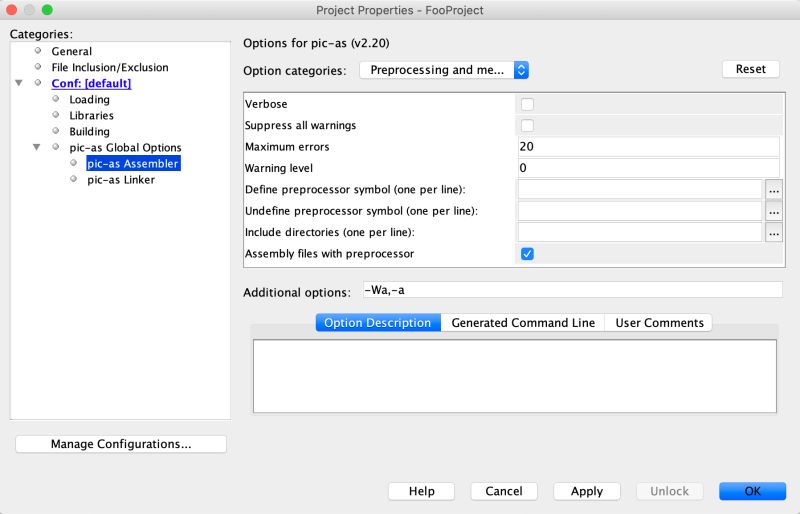
Task: Select File Inclusion/Exclusion category
Action: click(x=110, y=67)
